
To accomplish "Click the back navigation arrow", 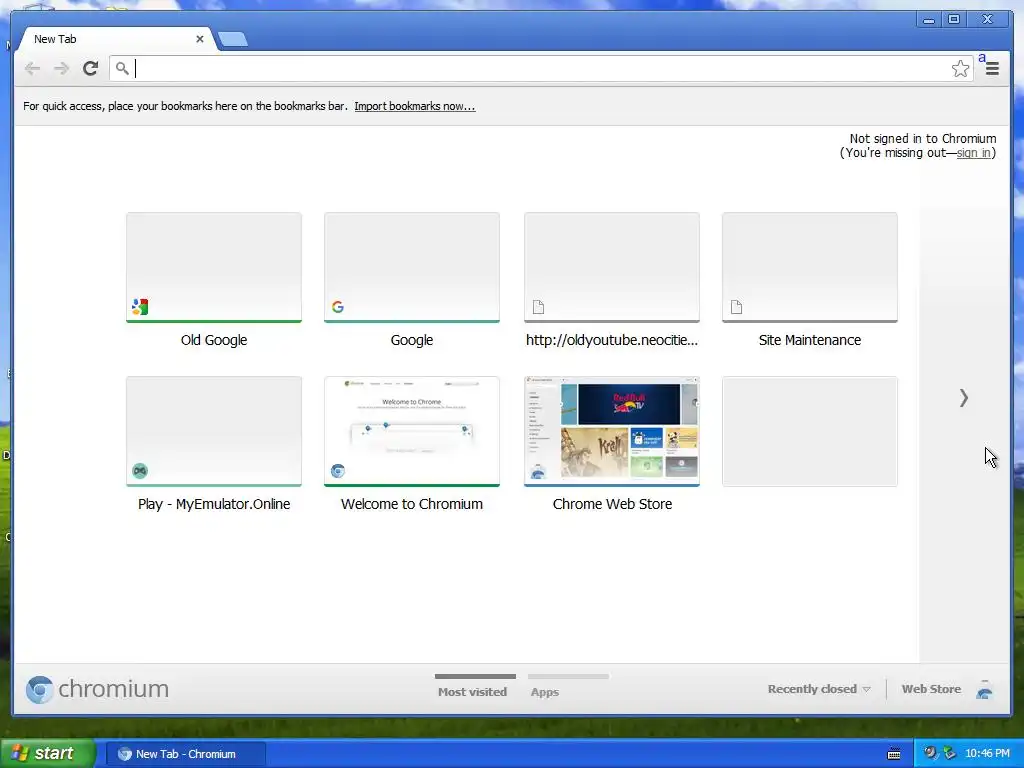I will pos(32,69).
